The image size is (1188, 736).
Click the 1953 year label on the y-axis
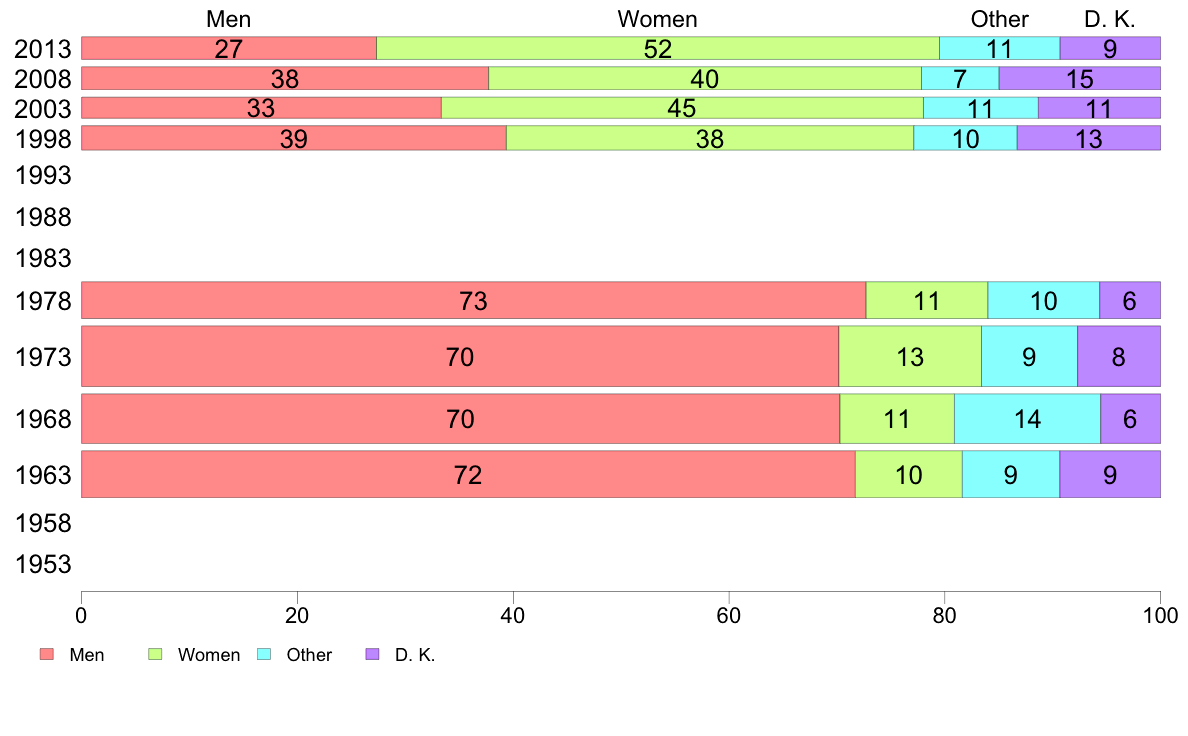click(44, 565)
